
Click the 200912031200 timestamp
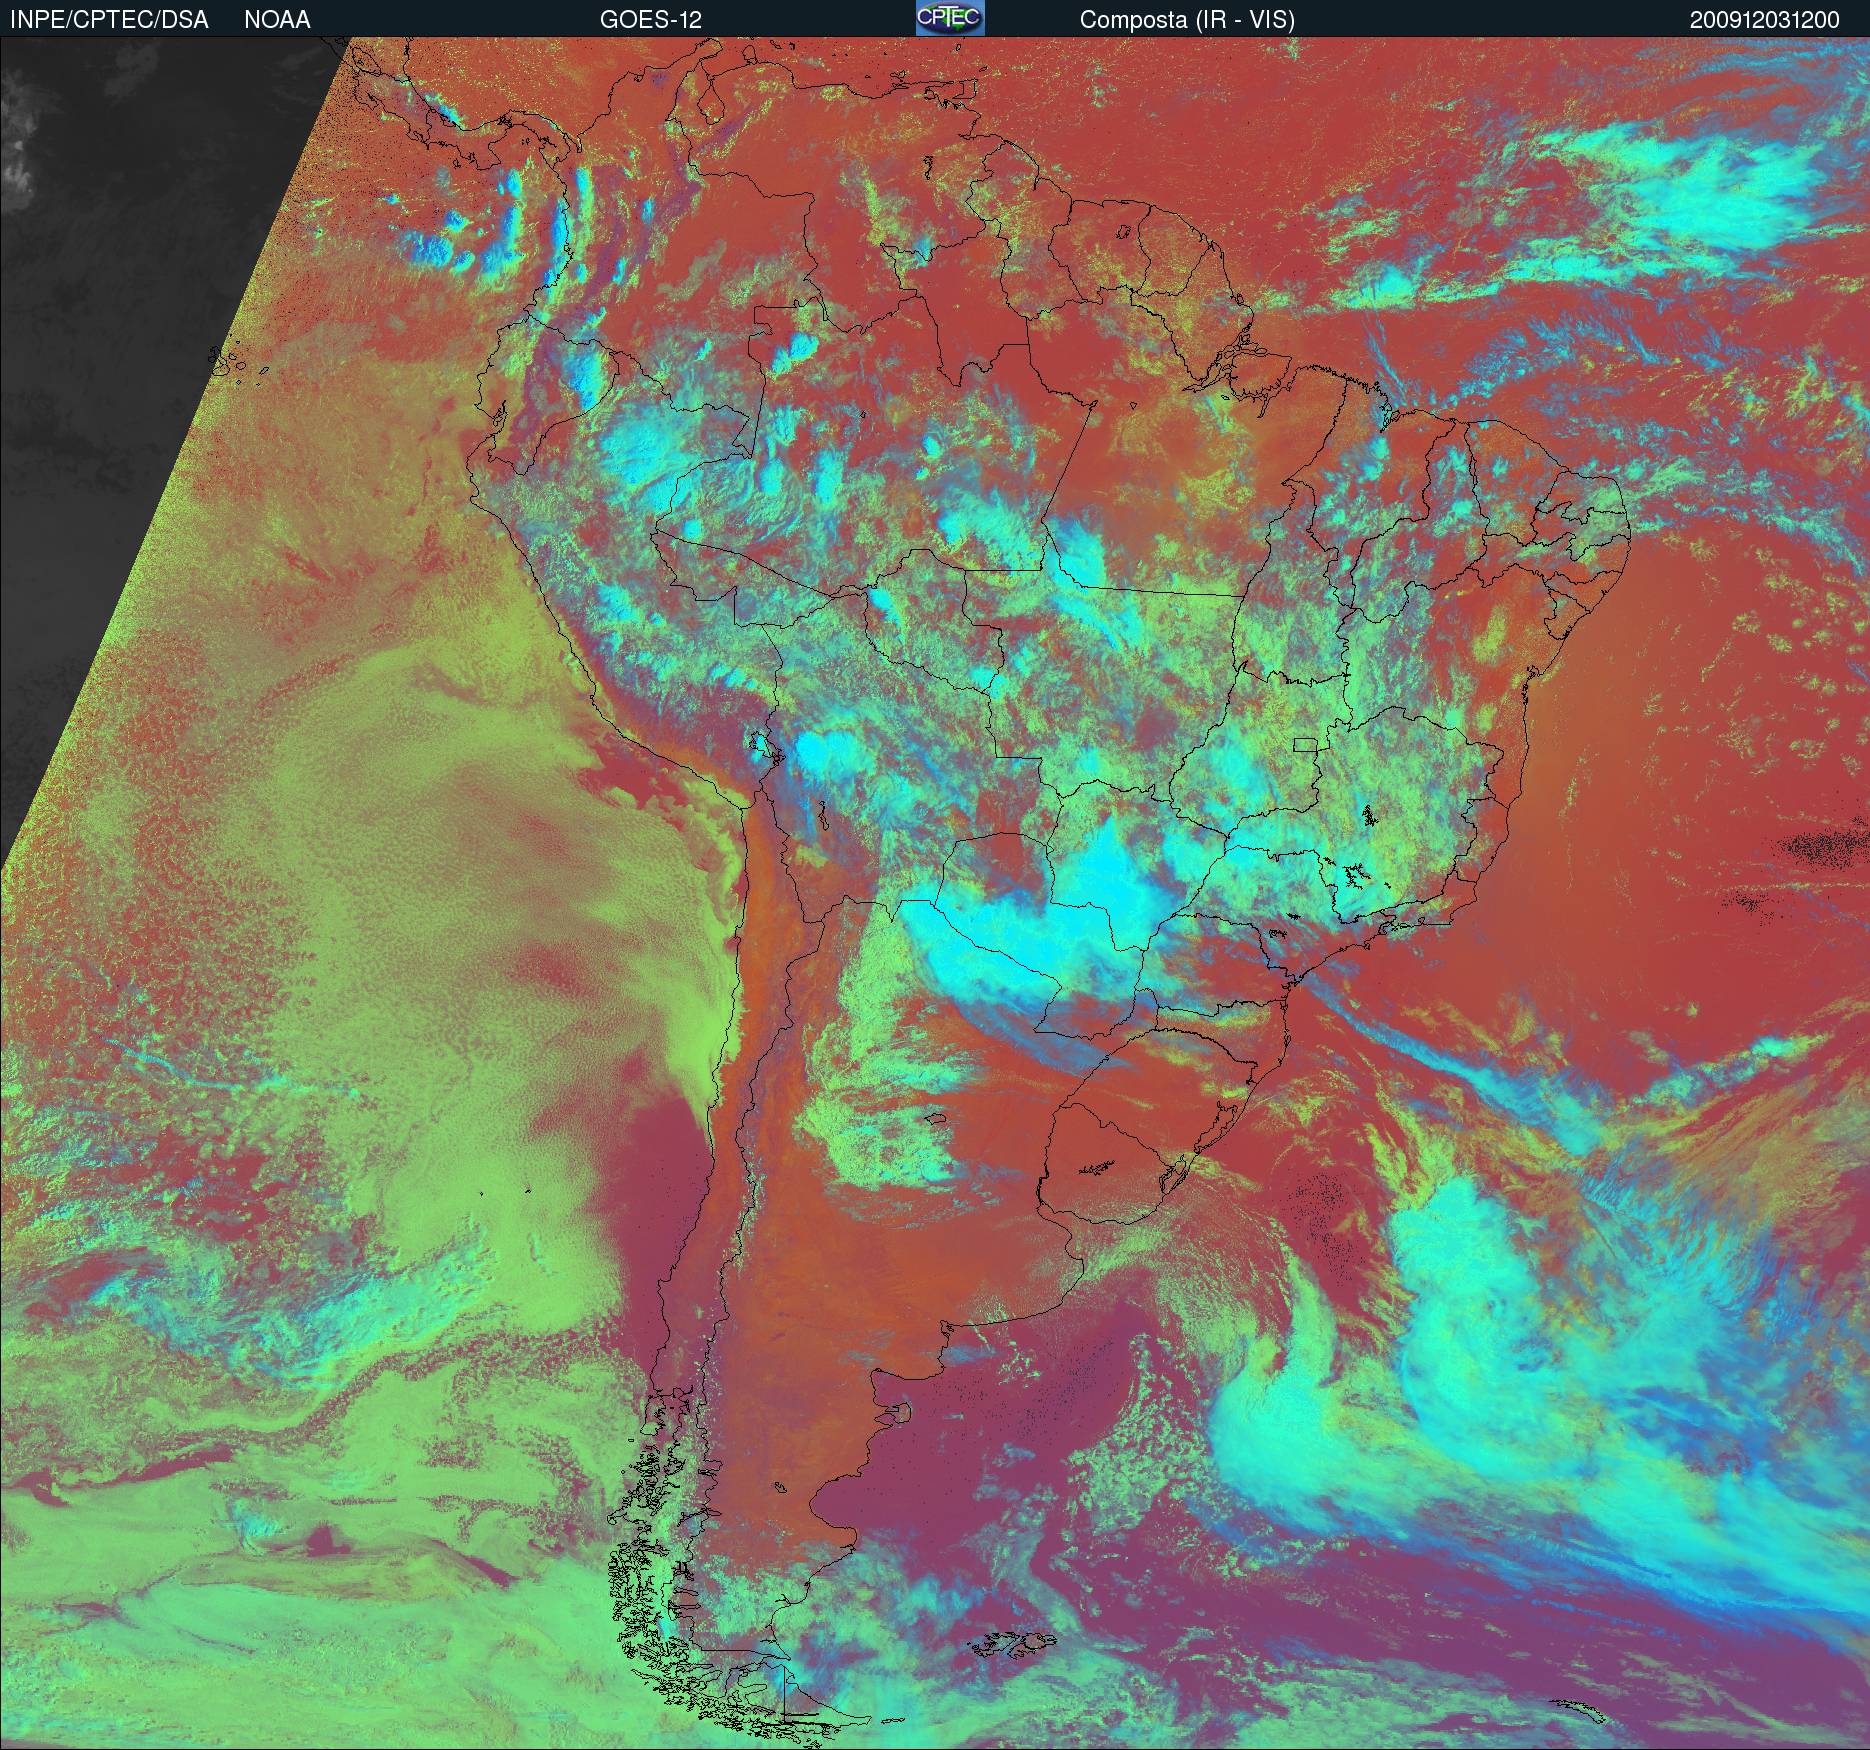(1765, 20)
